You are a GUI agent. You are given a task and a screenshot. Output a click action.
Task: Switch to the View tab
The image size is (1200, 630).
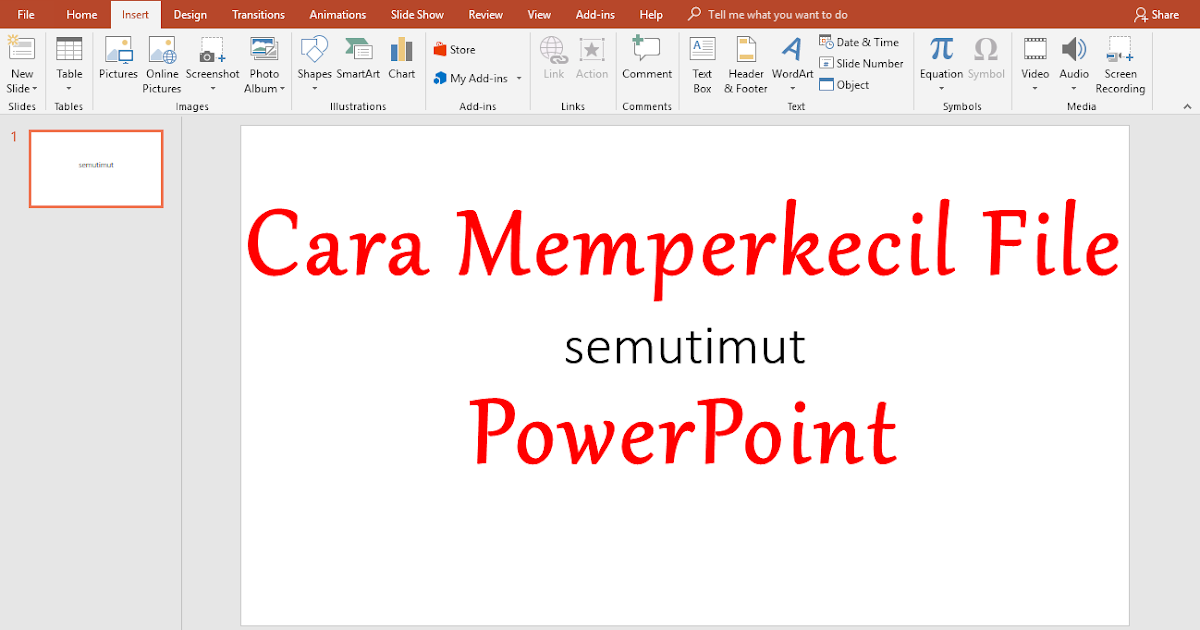[x=539, y=15]
